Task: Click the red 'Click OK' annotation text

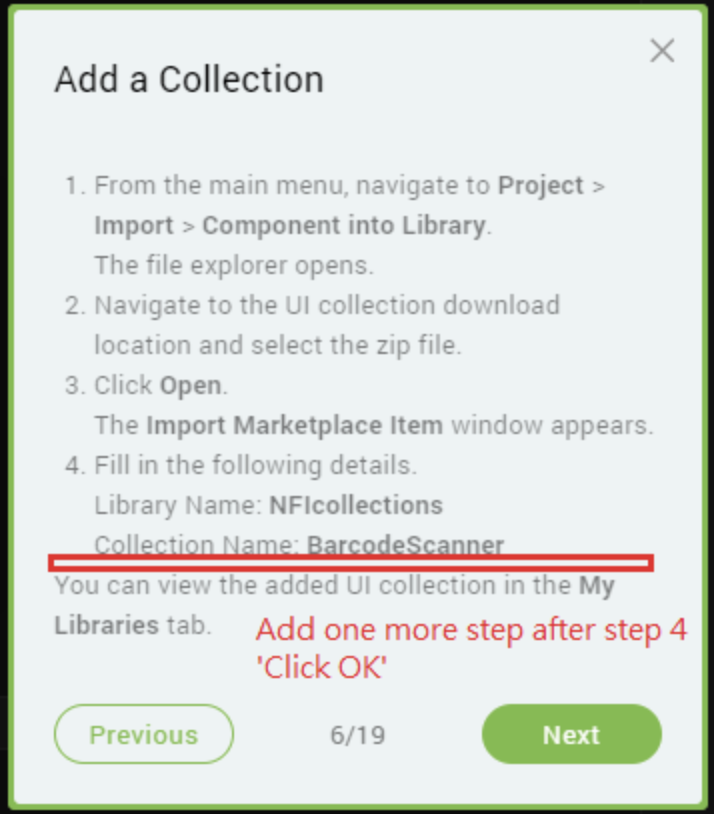Action: 322,667
